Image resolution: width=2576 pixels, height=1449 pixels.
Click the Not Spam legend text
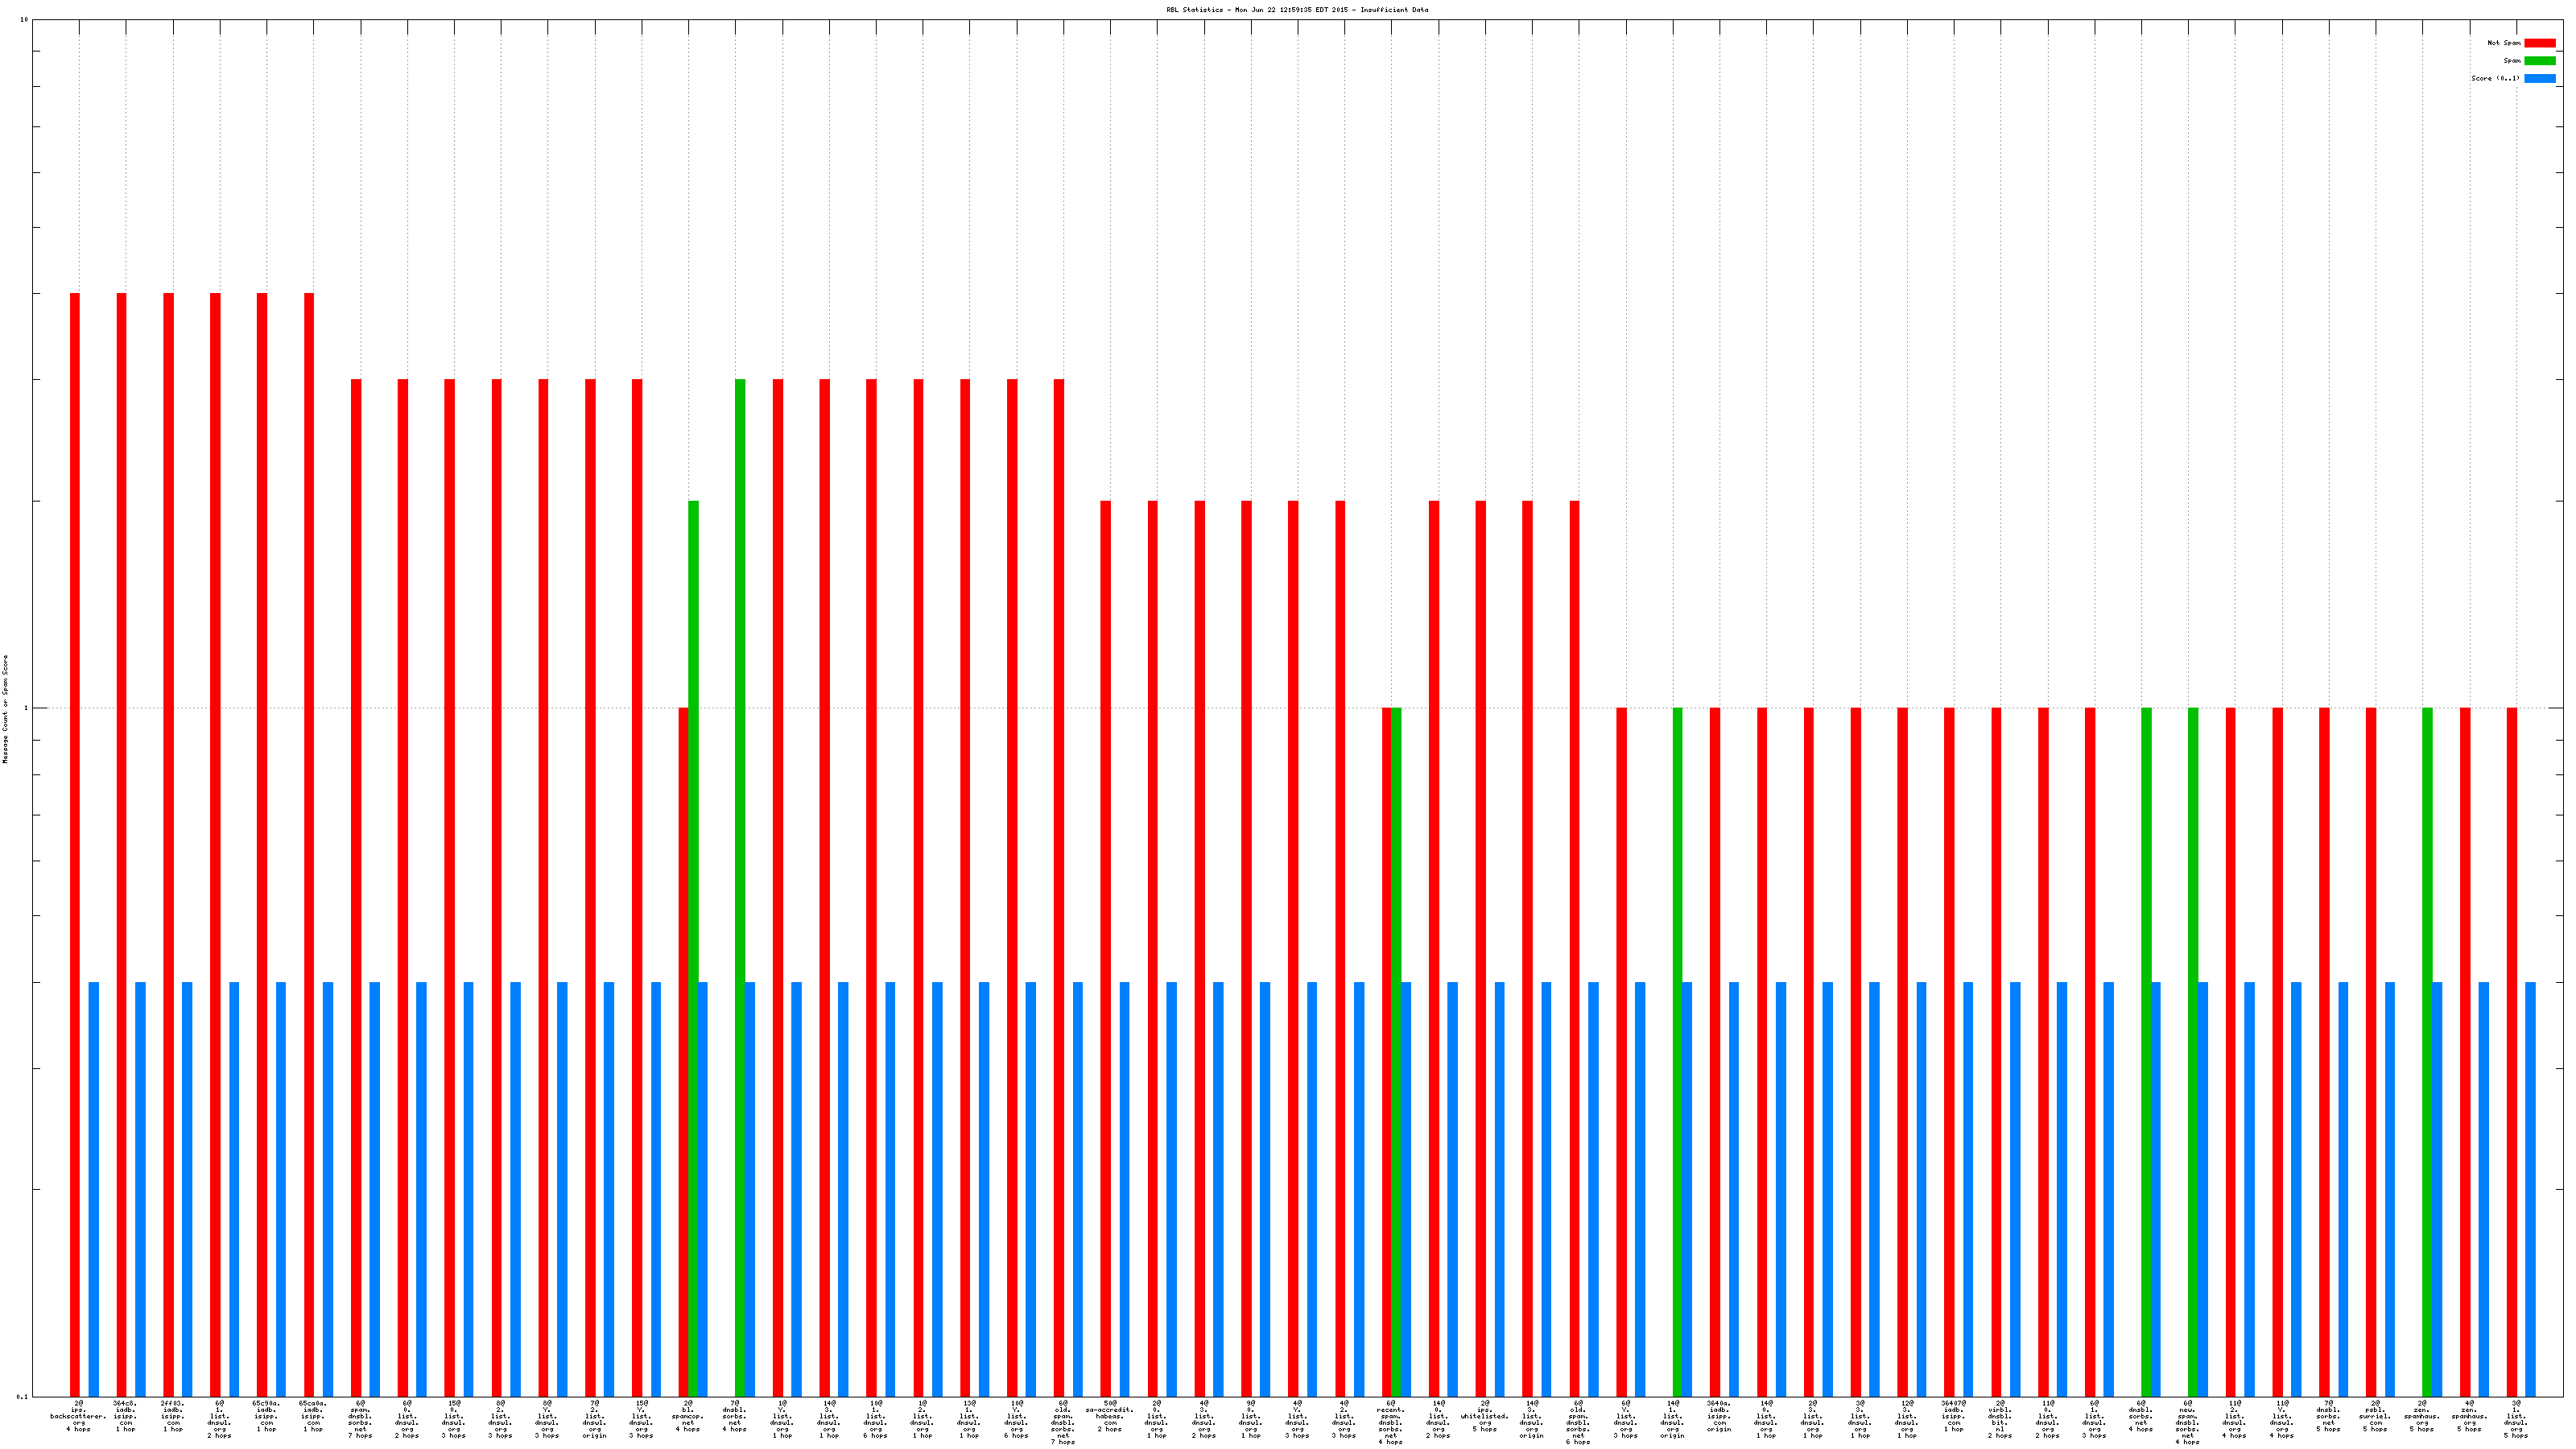click(x=2504, y=43)
